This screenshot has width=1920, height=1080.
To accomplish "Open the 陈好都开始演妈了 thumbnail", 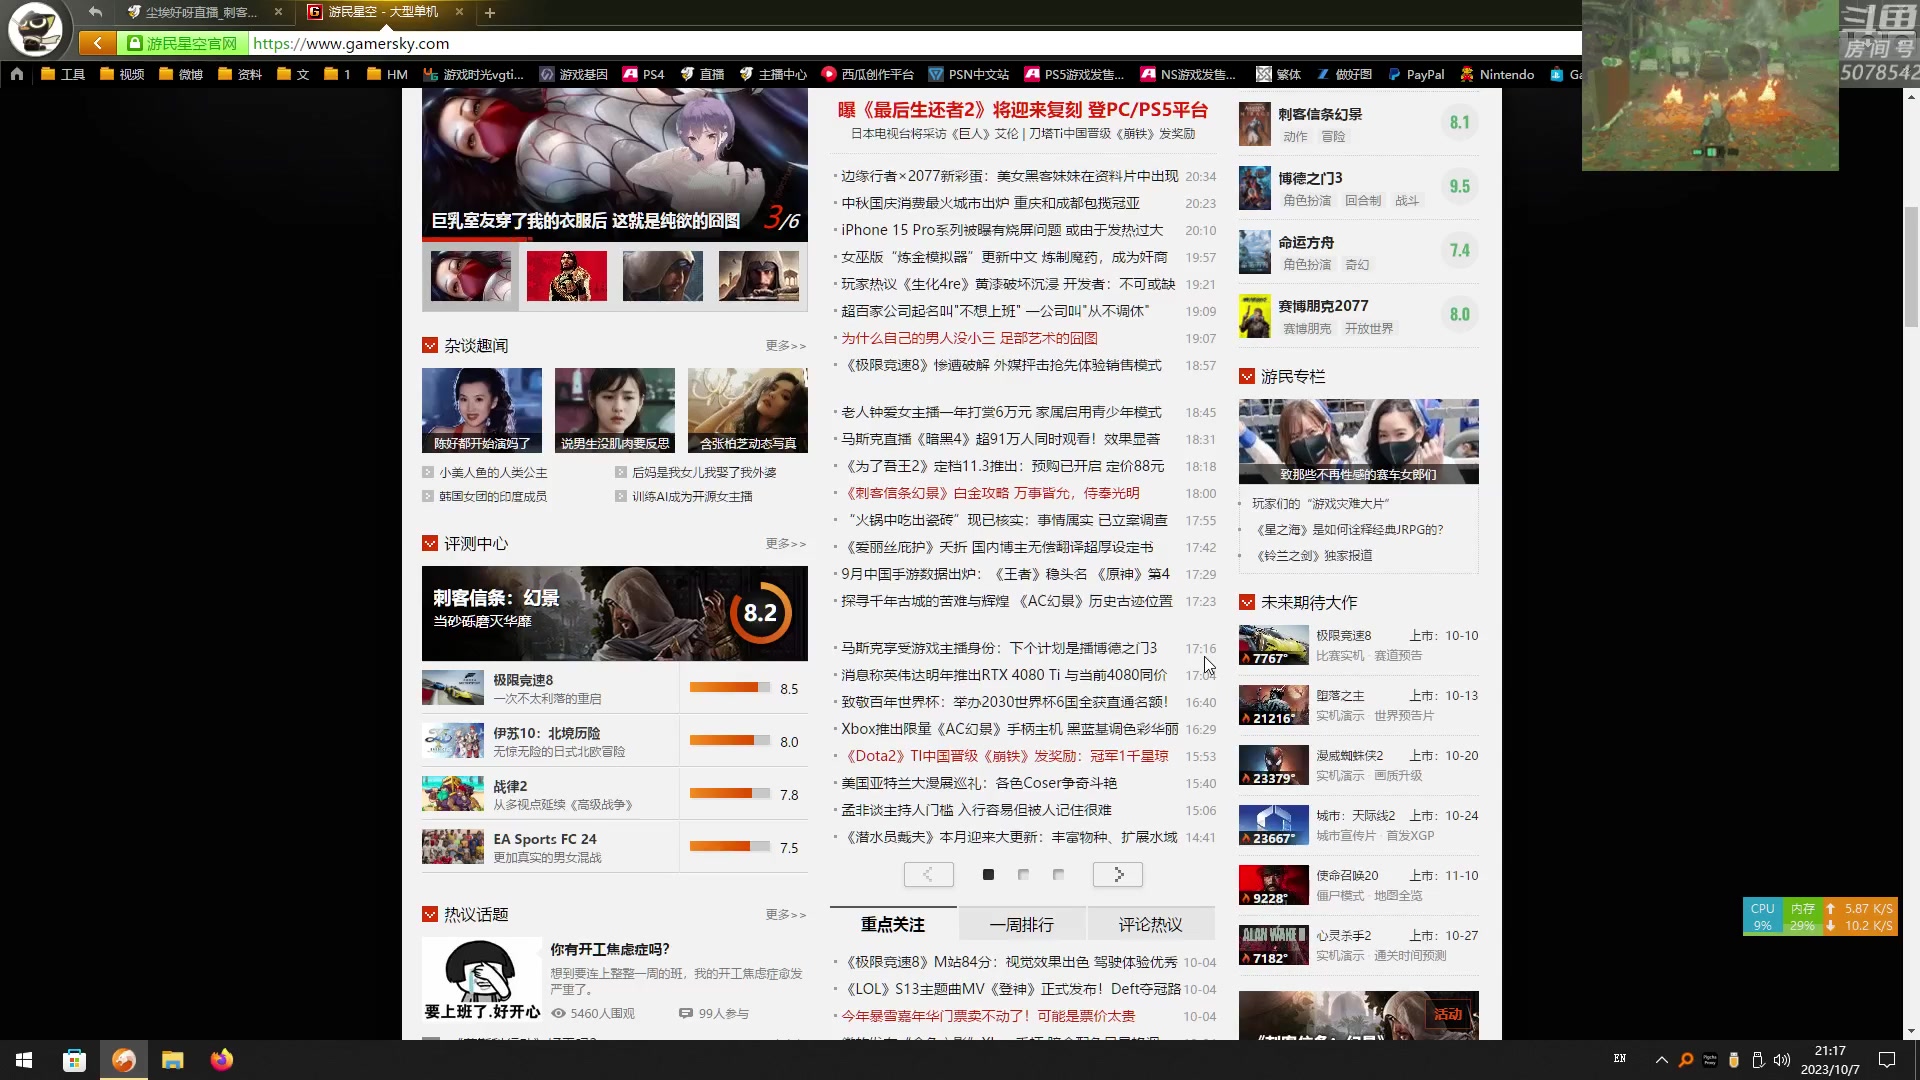I will (482, 410).
